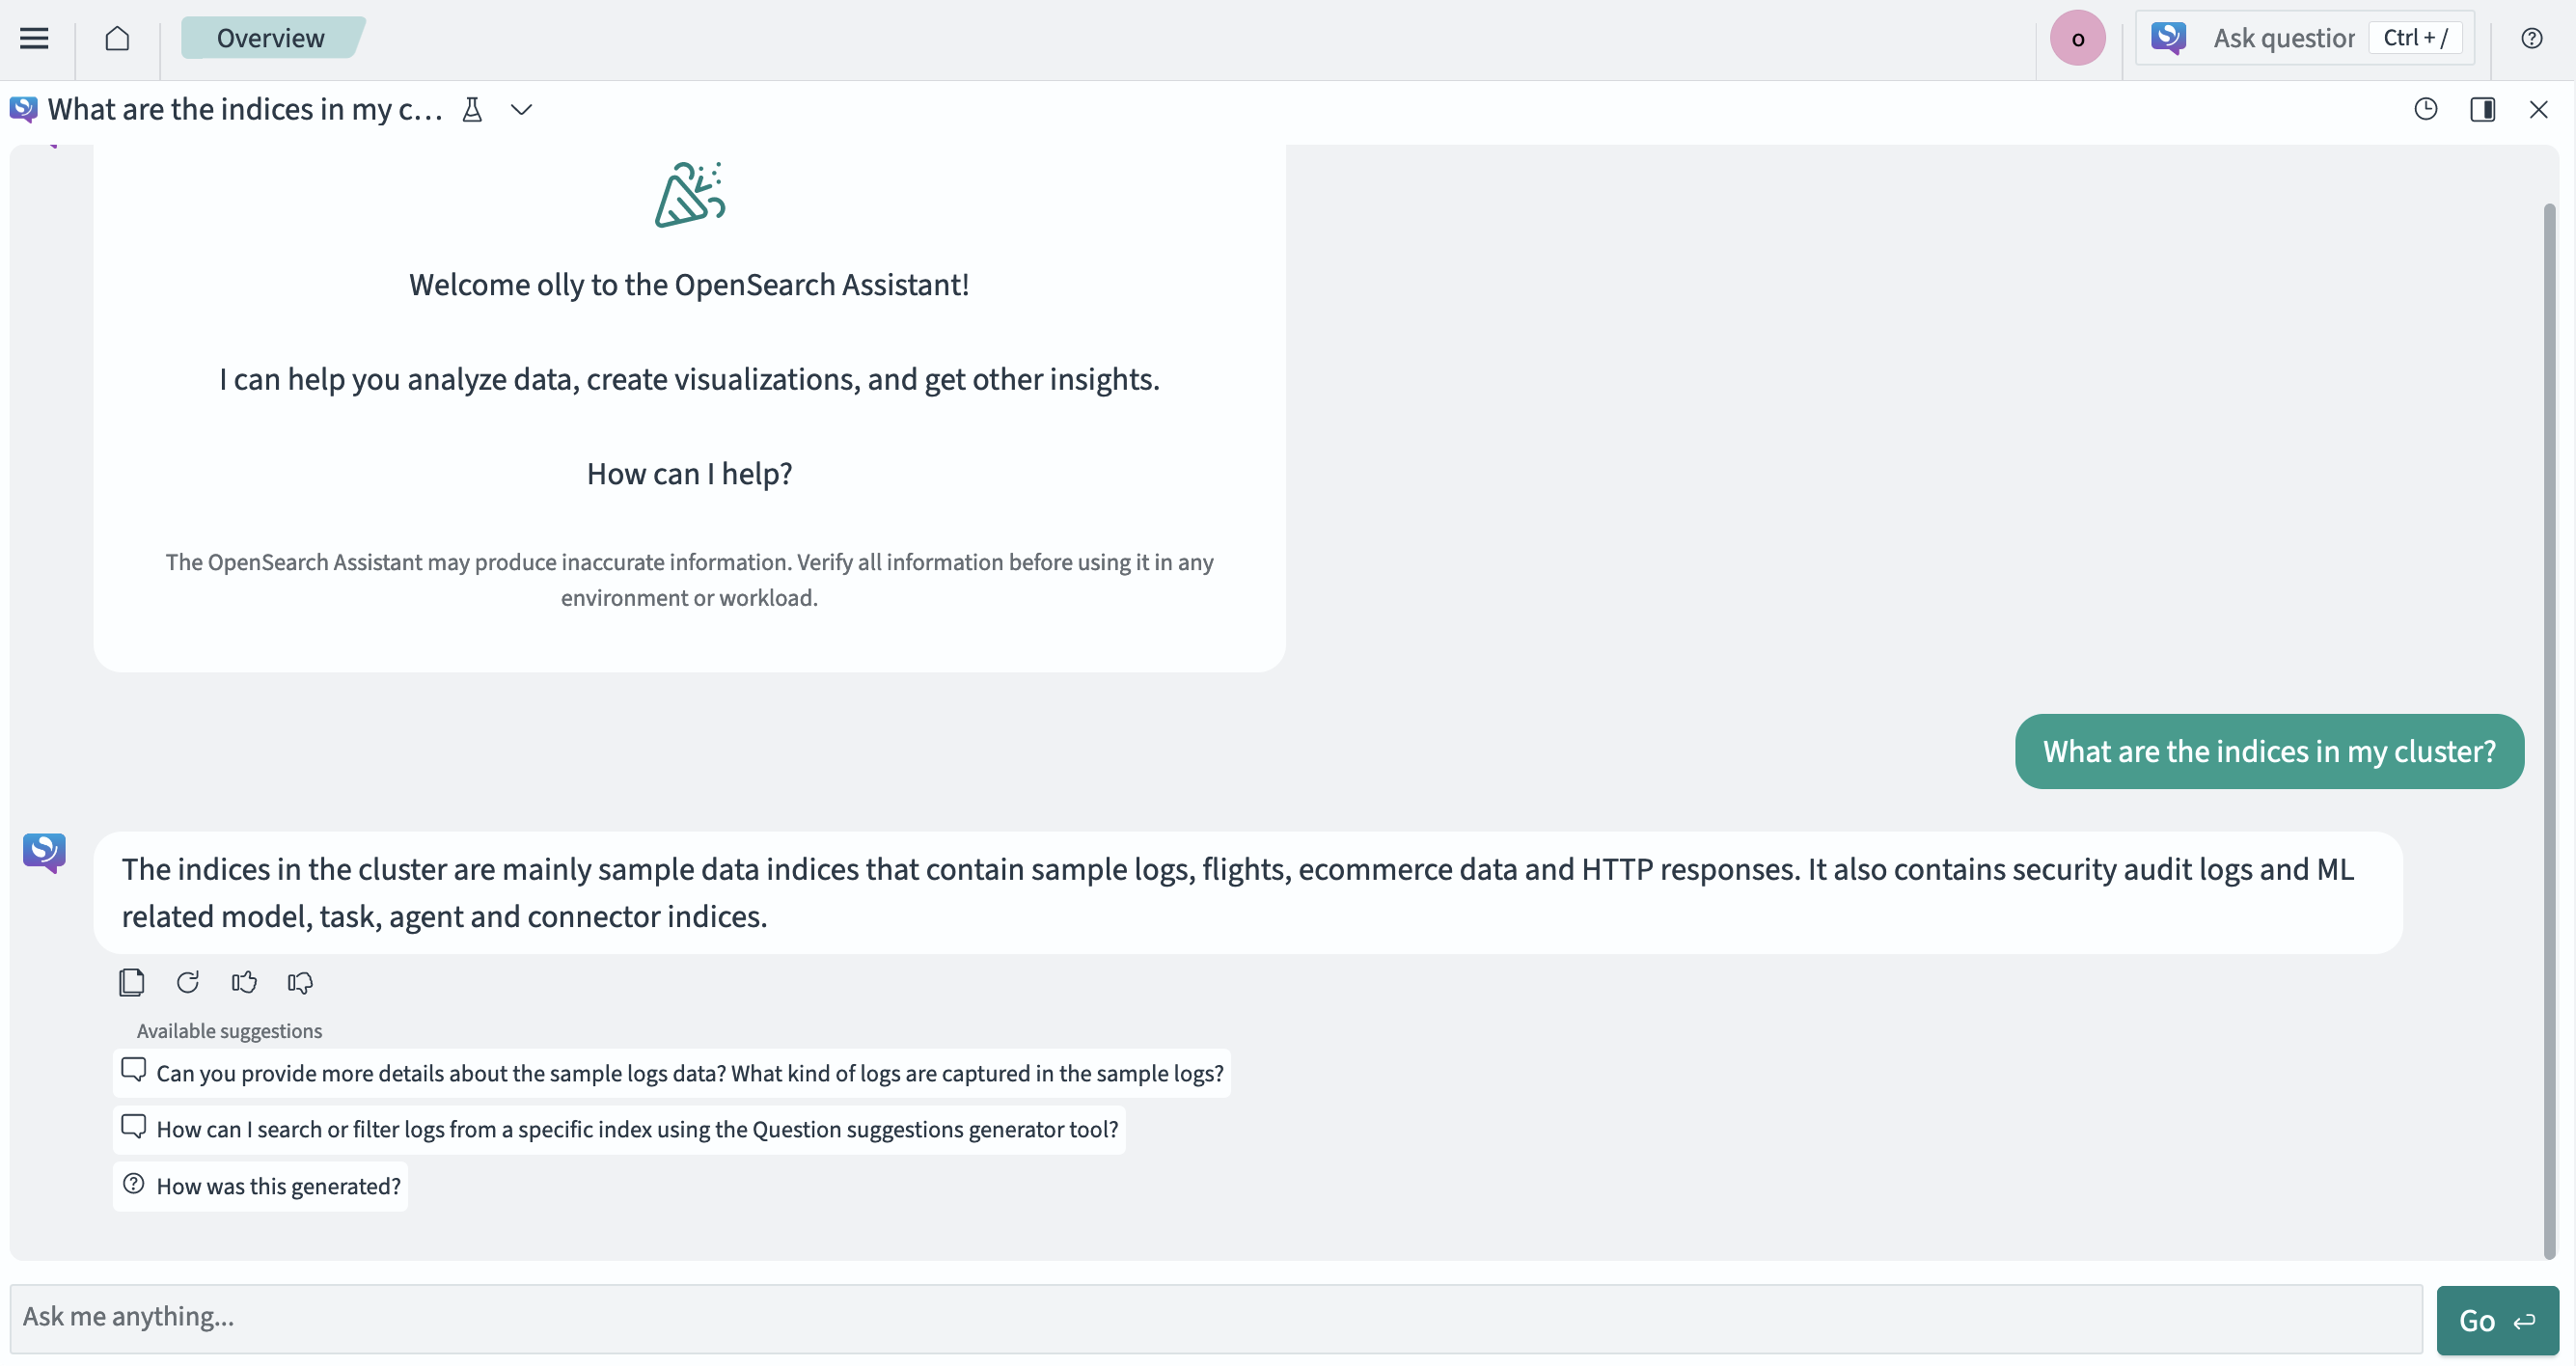The height and width of the screenshot is (1366, 2576).
Task: Give the response a thumbs up
Action: pyautogui.click(x=244, y=983)
